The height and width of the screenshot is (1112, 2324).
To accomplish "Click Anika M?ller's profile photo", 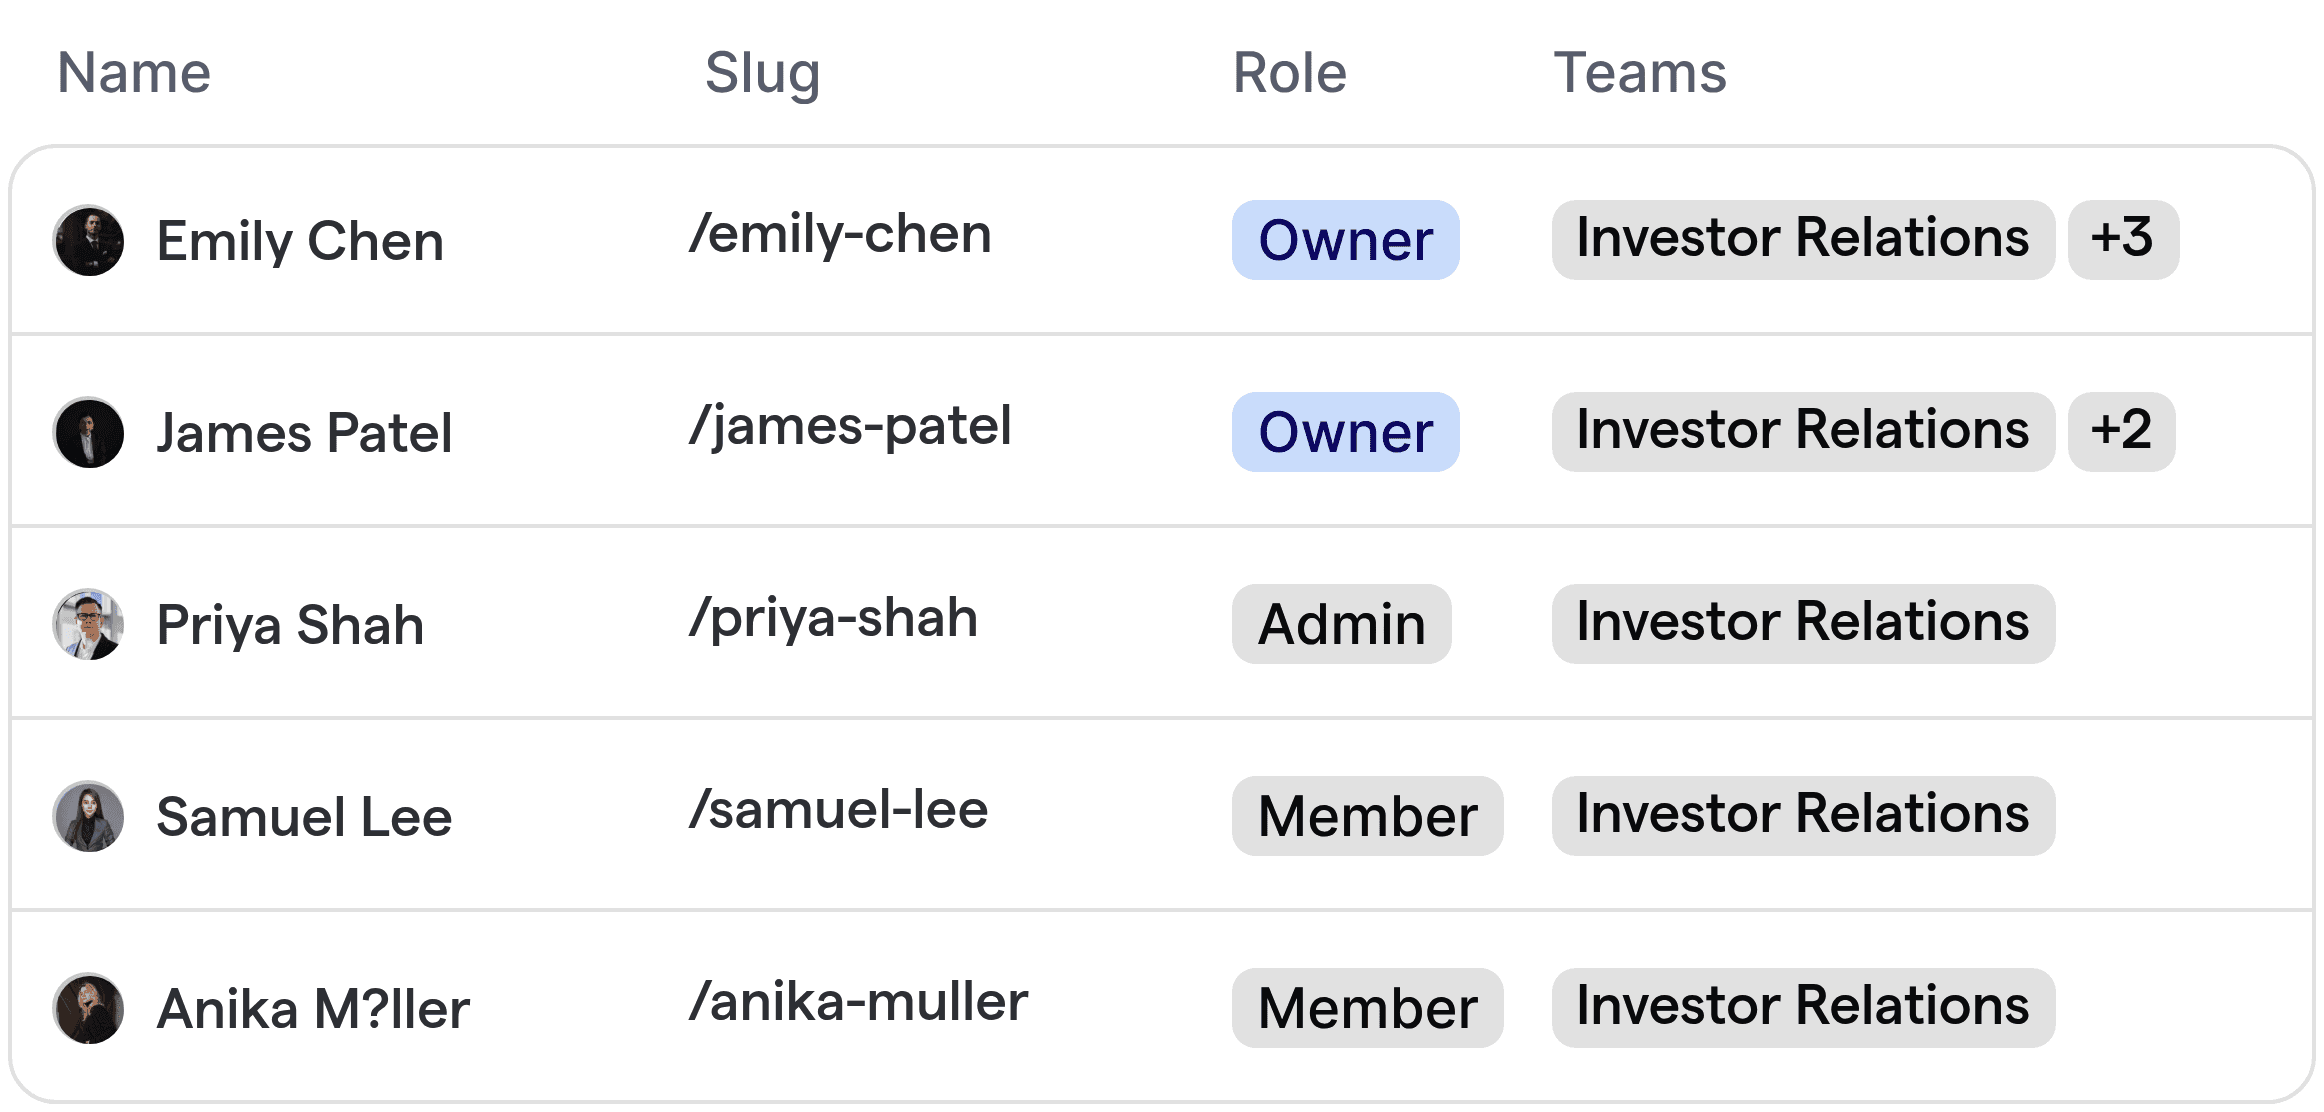I will pyautogui.click(x=89, y=1007).
